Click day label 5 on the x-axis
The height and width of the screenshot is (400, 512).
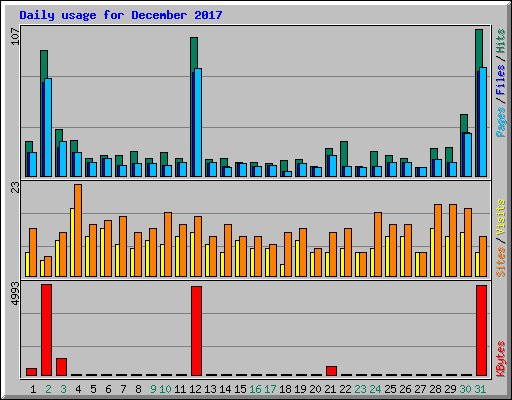93,389
